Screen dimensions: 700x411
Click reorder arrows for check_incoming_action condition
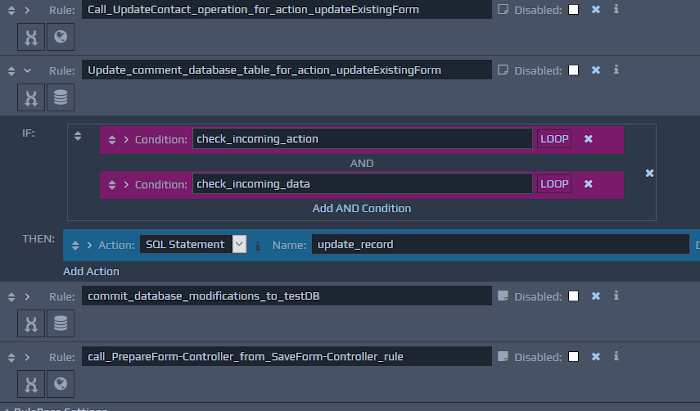pos(112,140)
